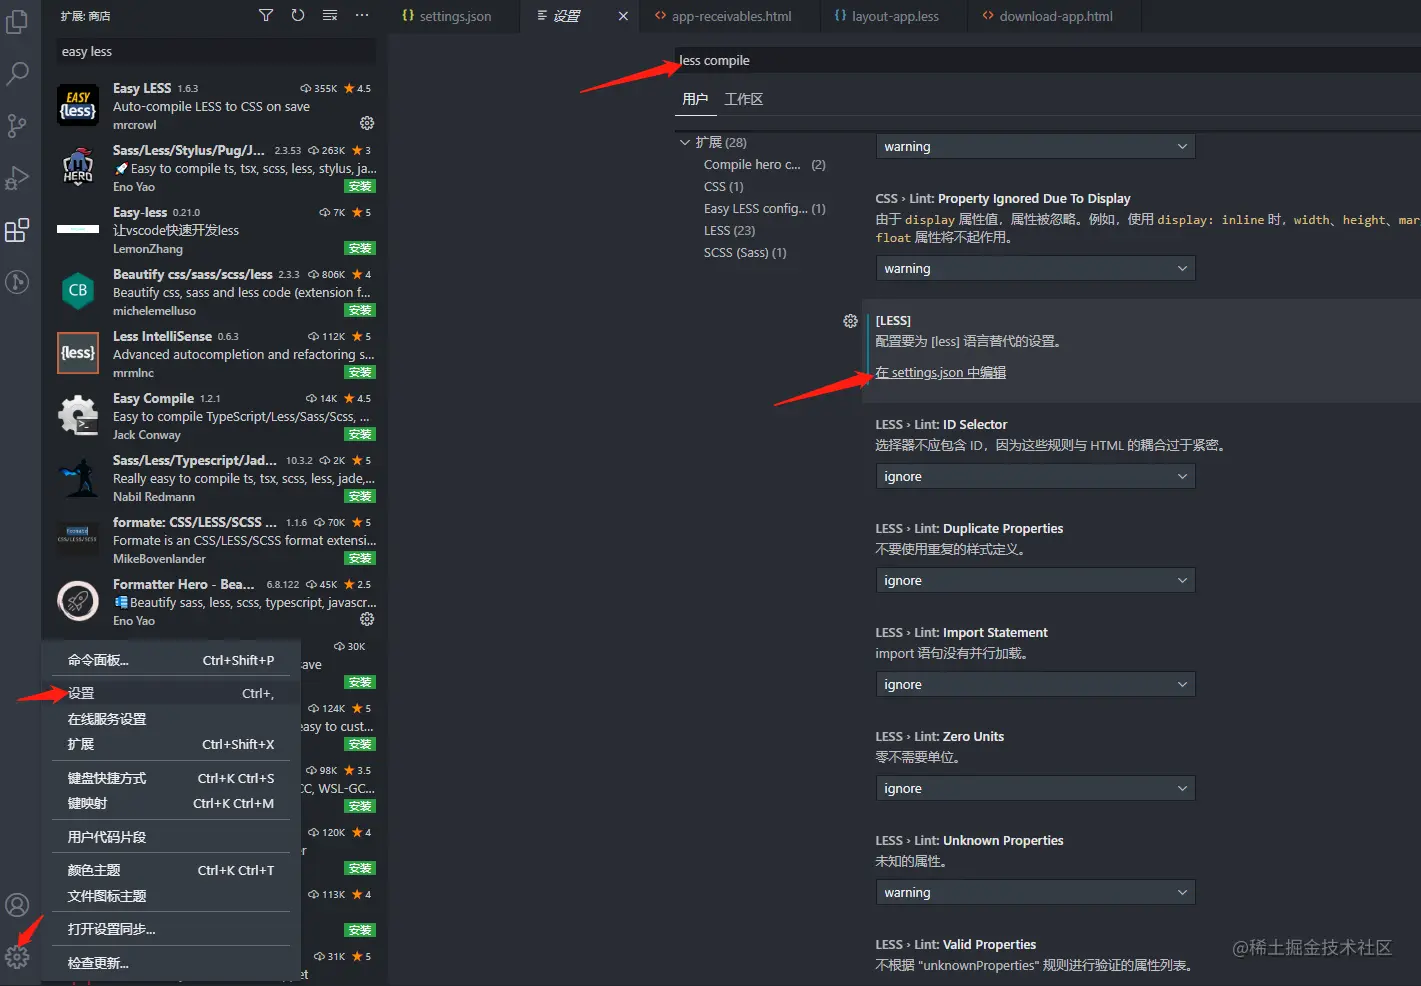
Task: Open the Explorer view in activity bar
Action: click(x=17, y=21)
